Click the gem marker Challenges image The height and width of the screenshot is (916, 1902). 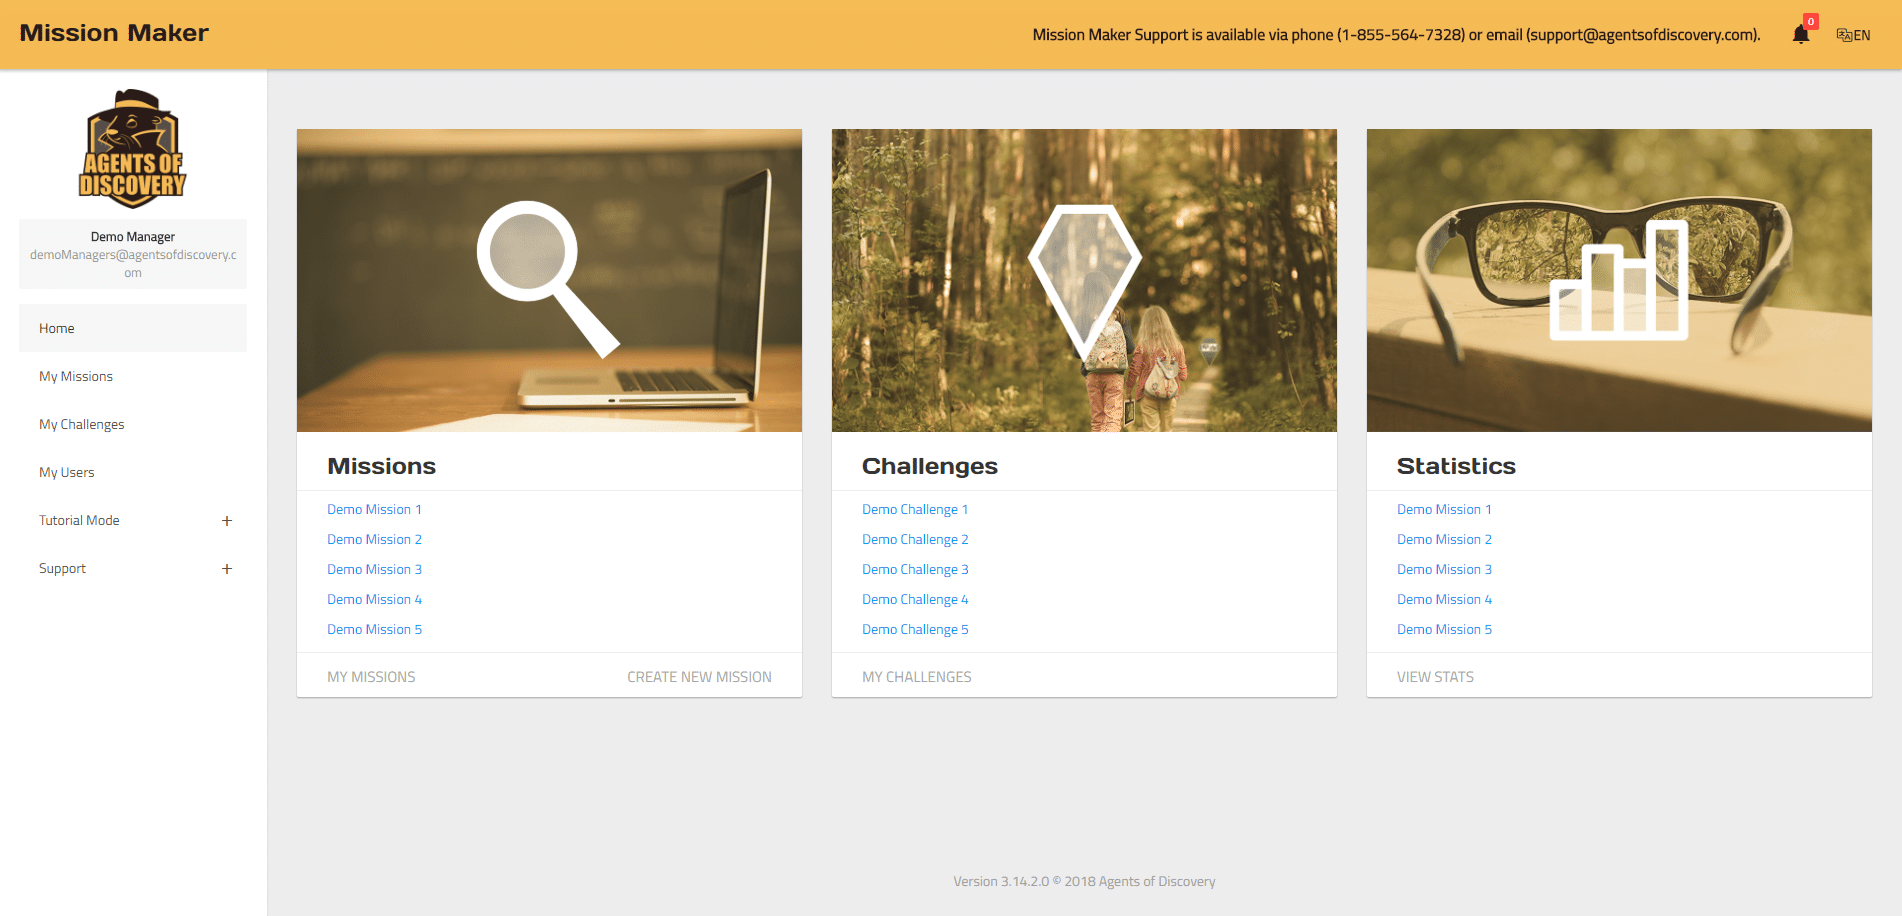[x=1084, y=280]
